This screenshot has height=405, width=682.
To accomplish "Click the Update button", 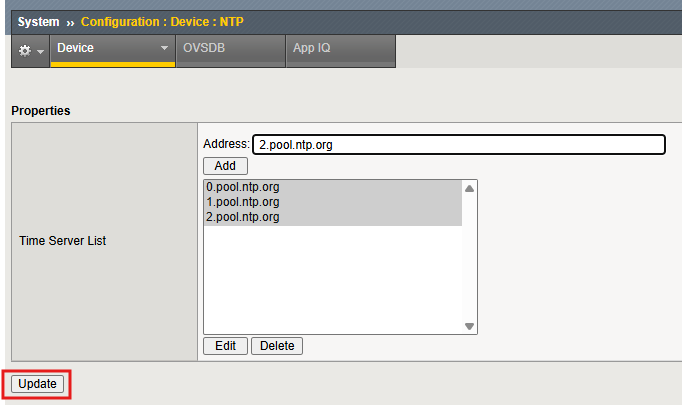I will point(37,384).
